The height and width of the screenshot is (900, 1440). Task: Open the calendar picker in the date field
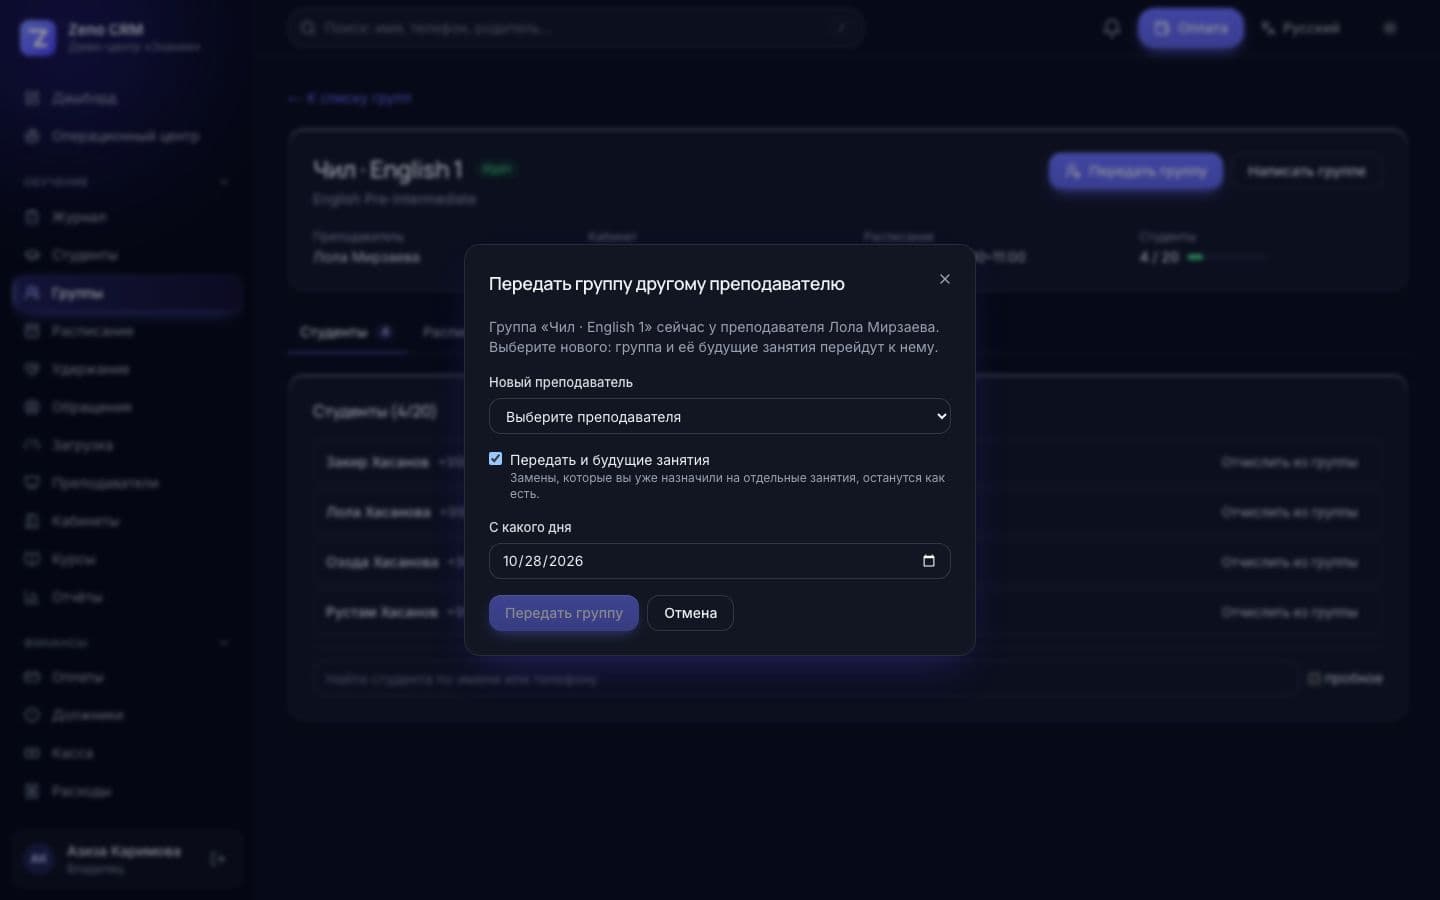[929, 561]
